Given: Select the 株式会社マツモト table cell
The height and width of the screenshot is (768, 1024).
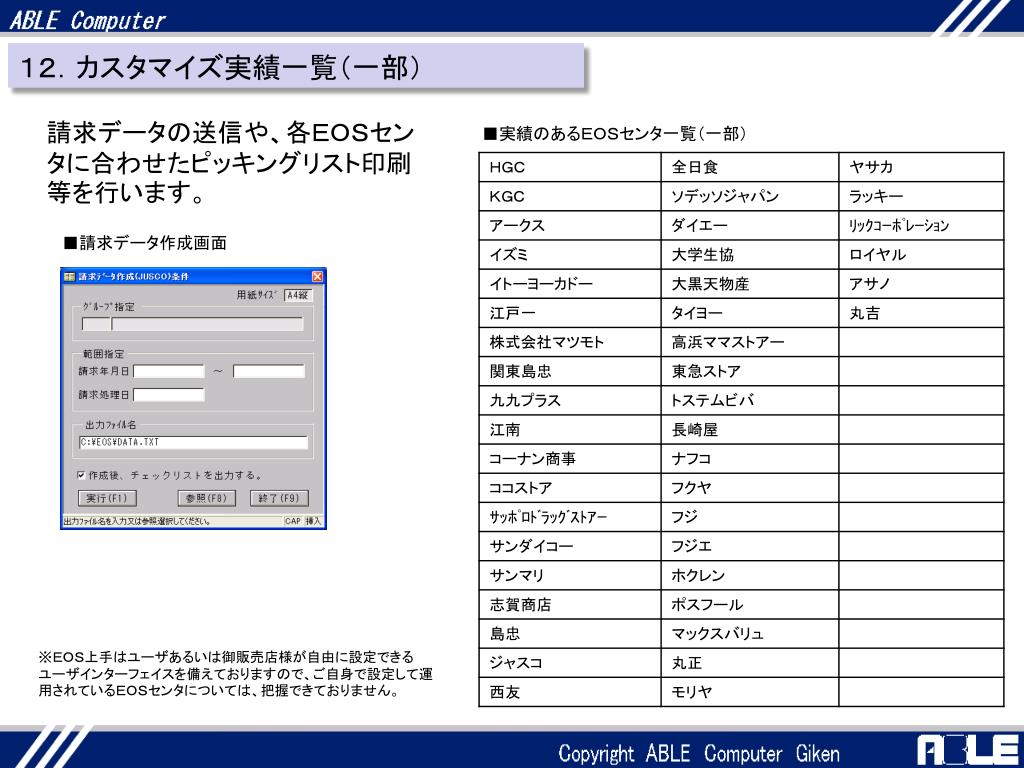Looking at the screenshot, I should (569, 342).
